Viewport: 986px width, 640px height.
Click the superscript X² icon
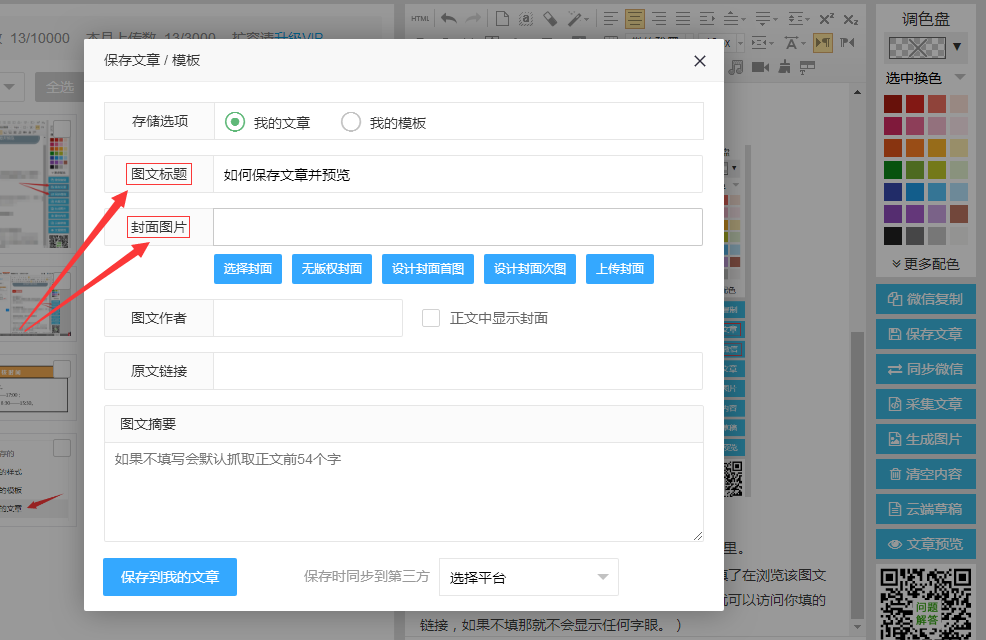pos(826,18)
